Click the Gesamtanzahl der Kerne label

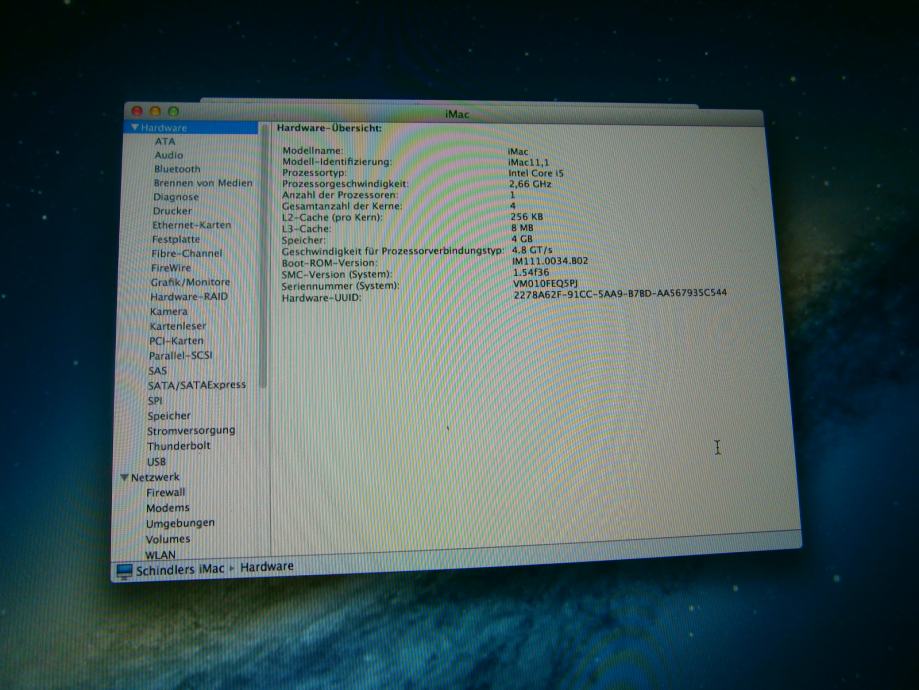coord(342,206)
